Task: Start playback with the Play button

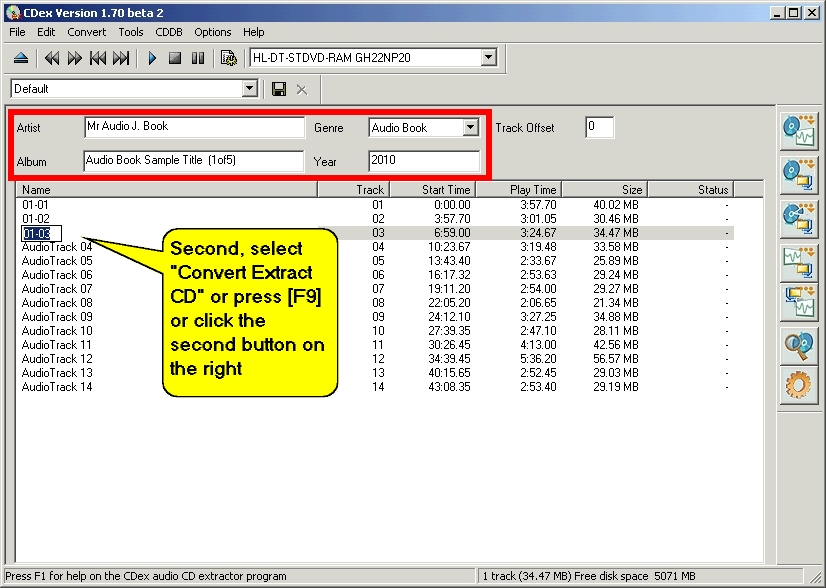Action: tap(152, 58)
